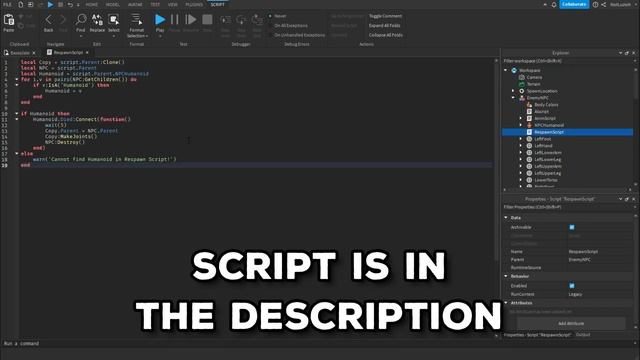Click the Add Attribute button
Screen dimensions: 640x360
(x=571, y=323)
